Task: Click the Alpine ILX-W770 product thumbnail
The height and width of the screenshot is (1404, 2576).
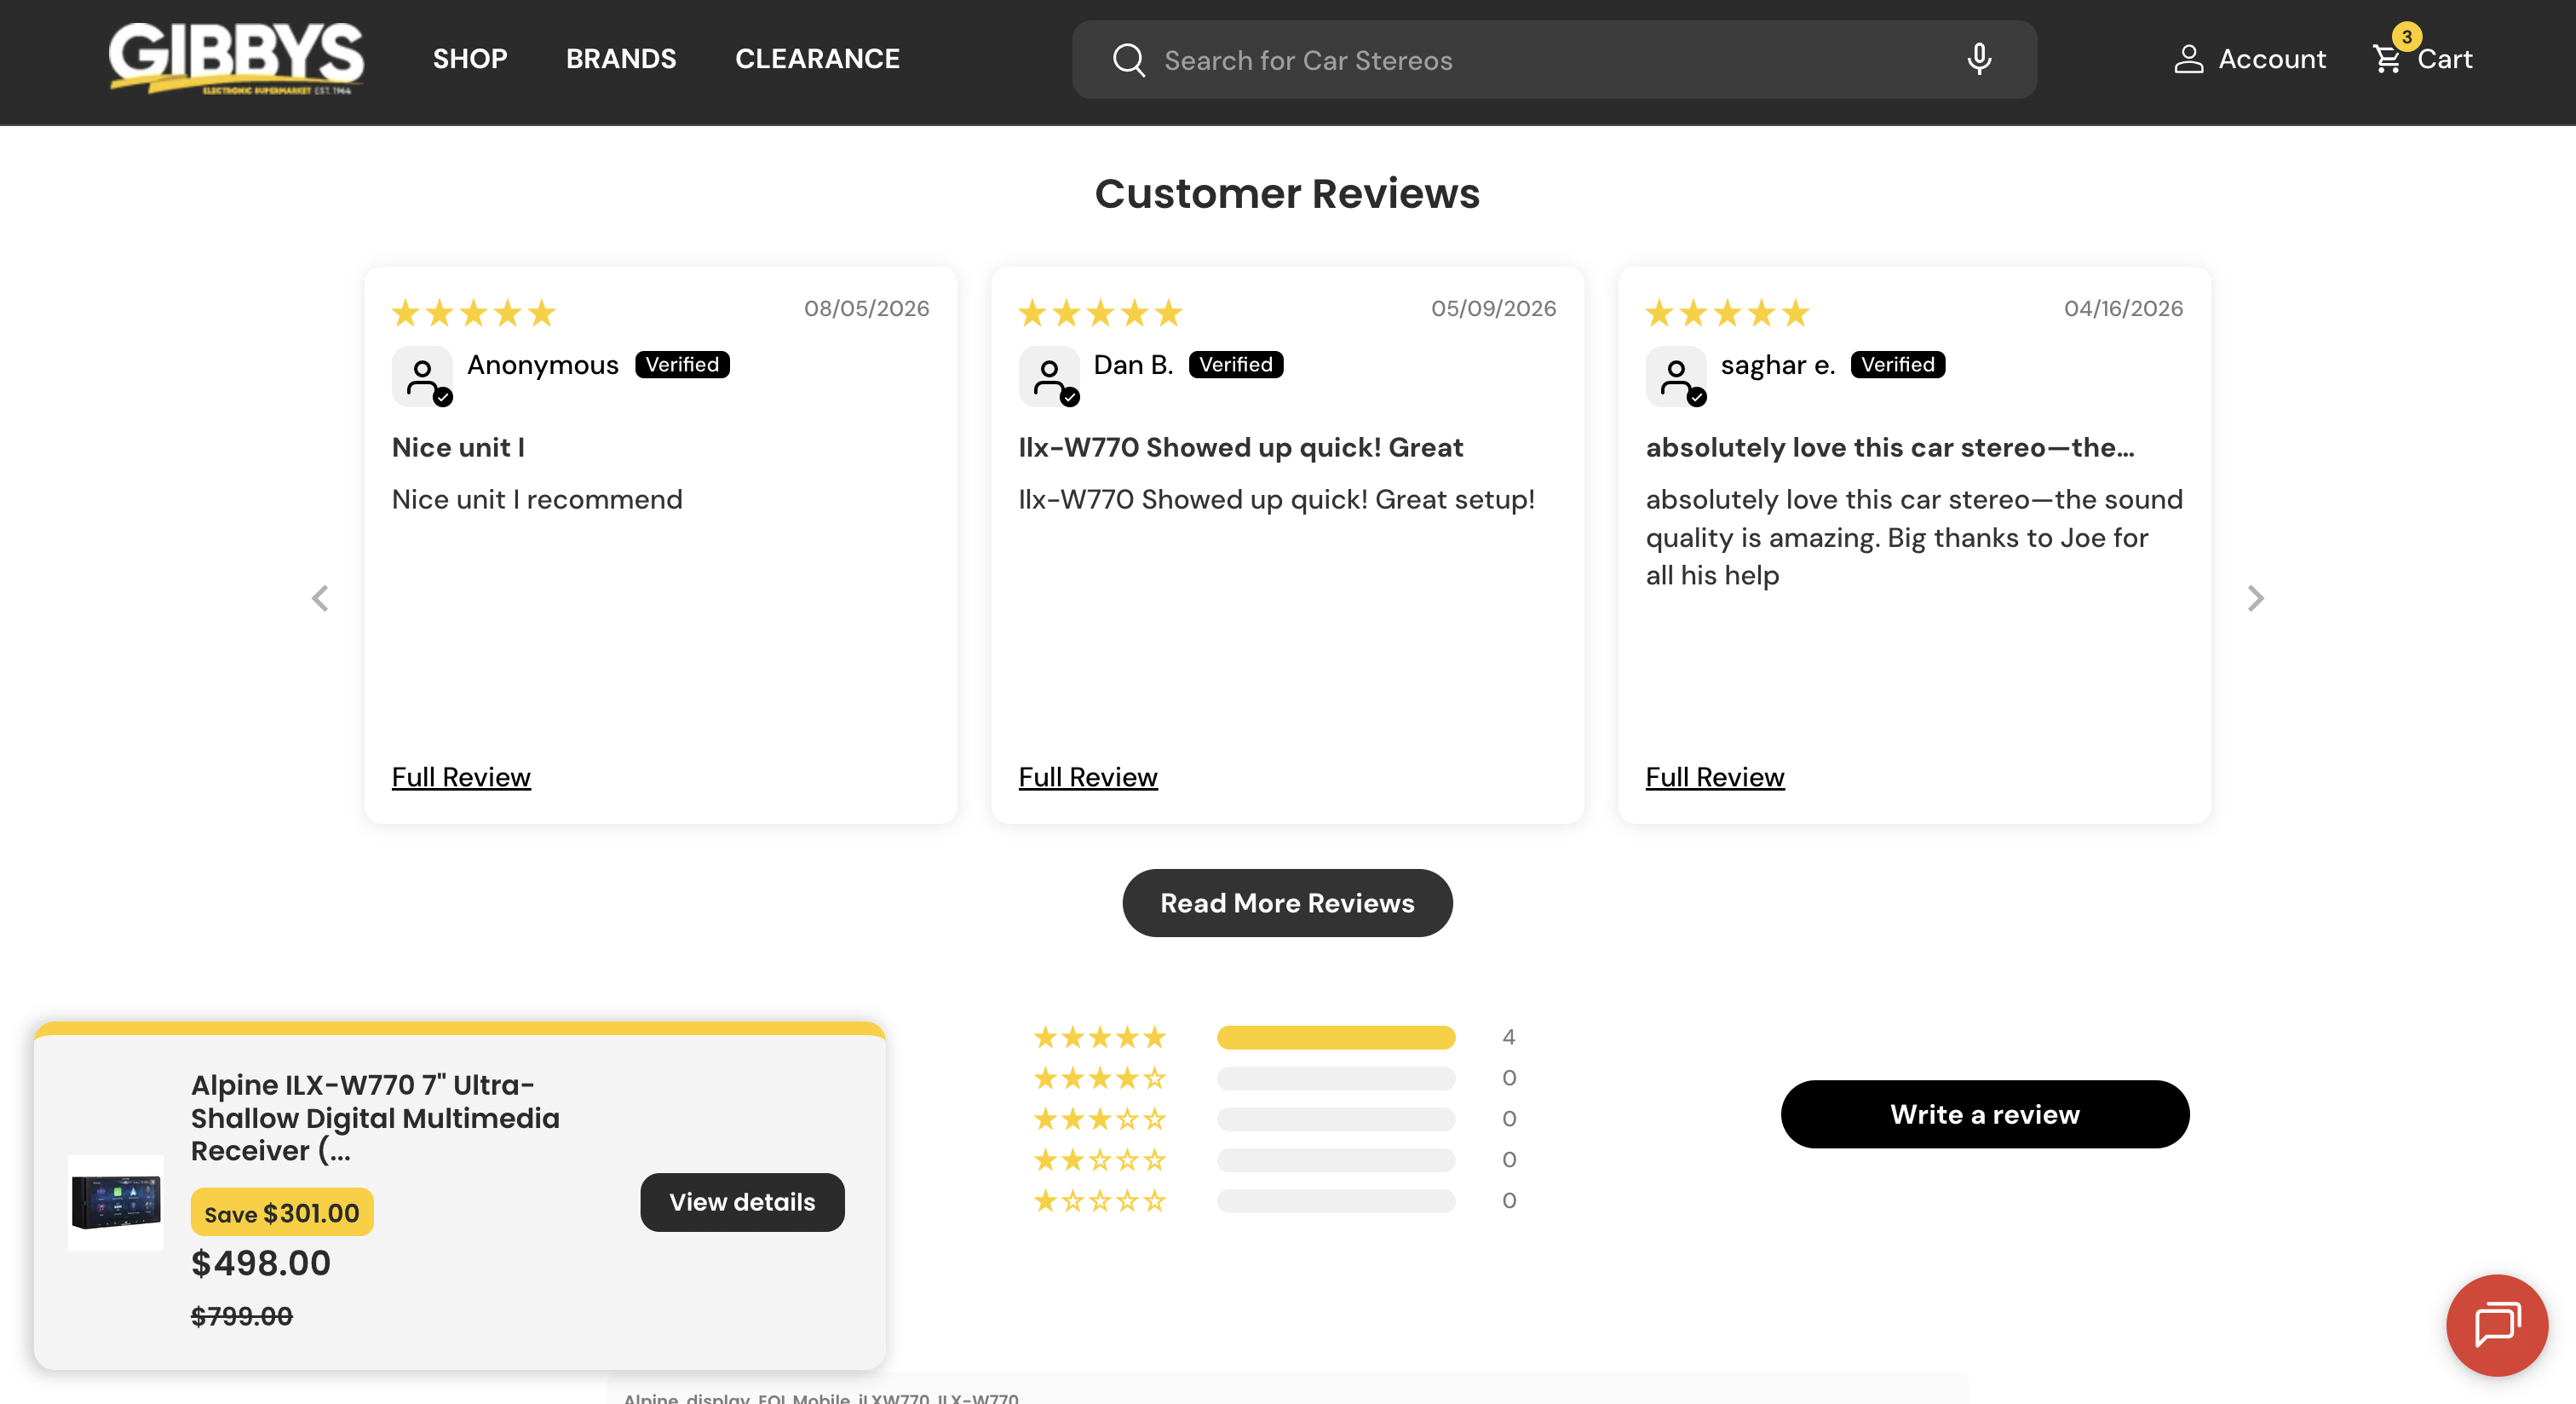Action: click(x=115, y=1201)
